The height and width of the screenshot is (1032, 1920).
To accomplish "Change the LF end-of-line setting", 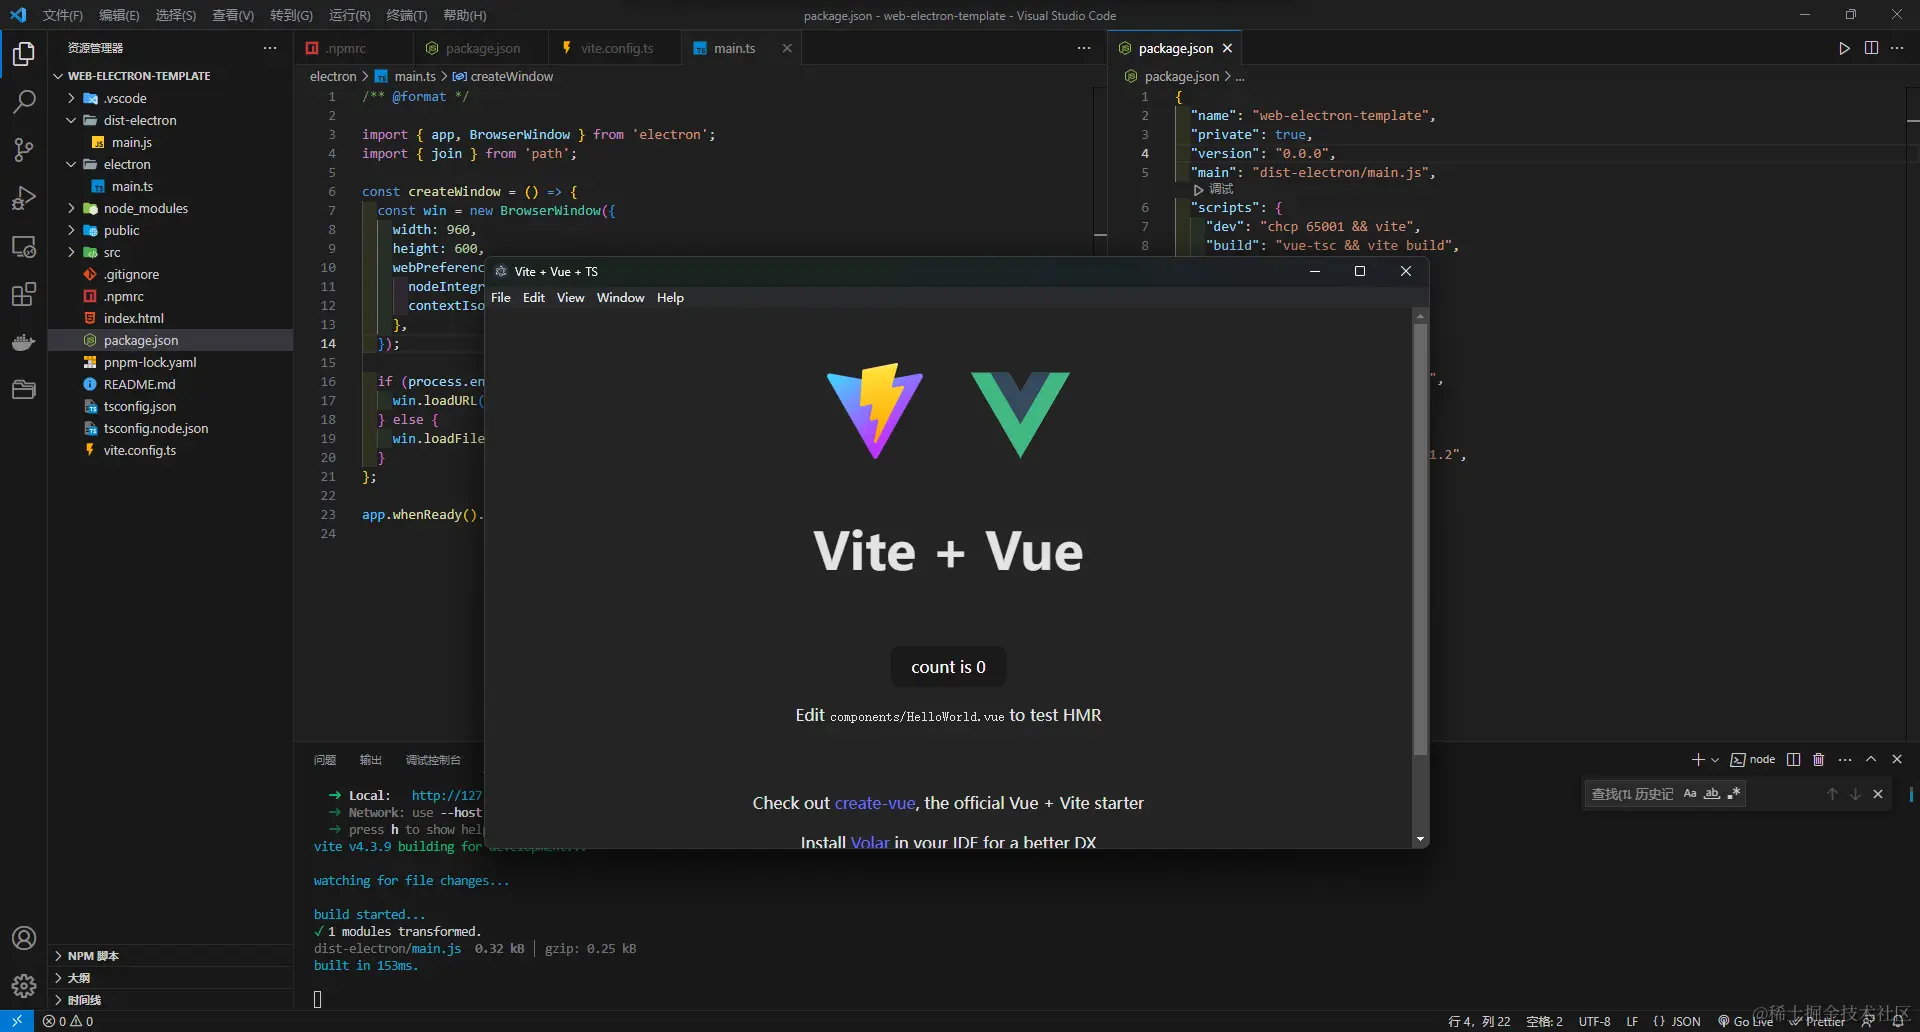I will click(x=1632, y=1021).
